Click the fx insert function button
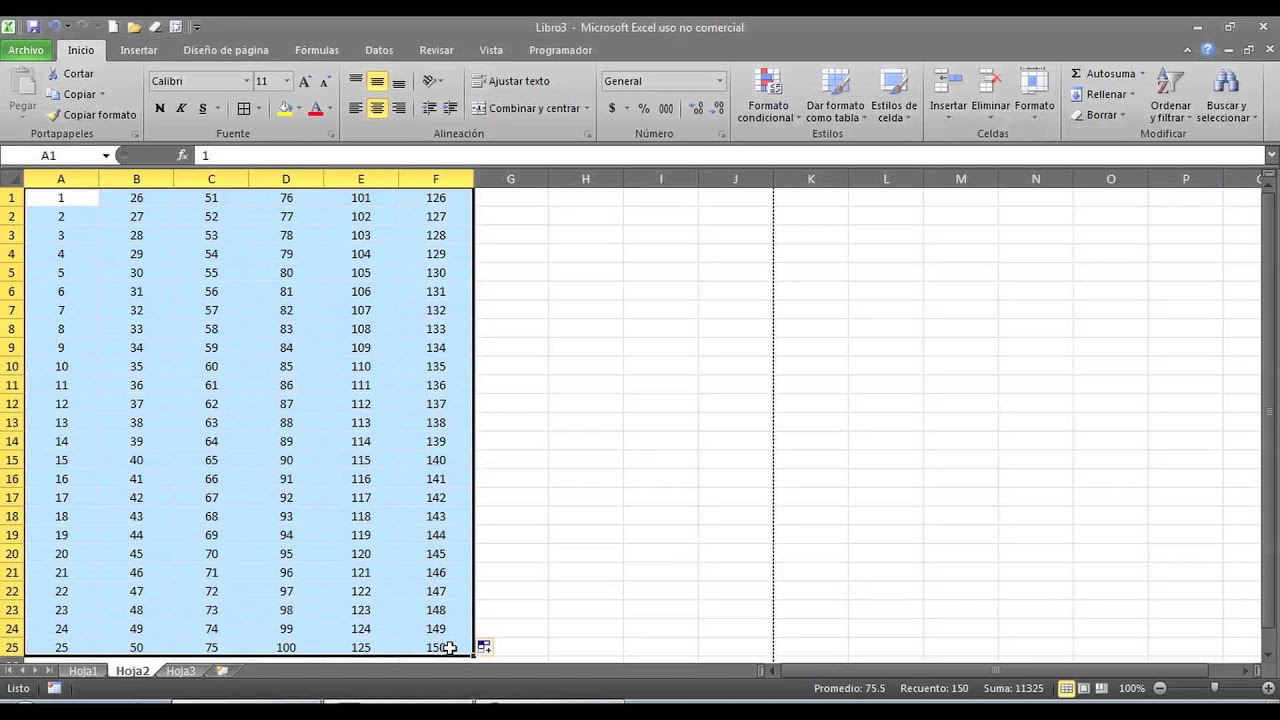The image size is (1280, 720). click(x=182, y=156)
